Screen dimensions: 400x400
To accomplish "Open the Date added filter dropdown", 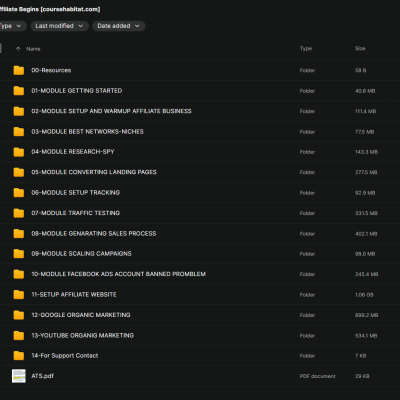I will click(119, 26).
